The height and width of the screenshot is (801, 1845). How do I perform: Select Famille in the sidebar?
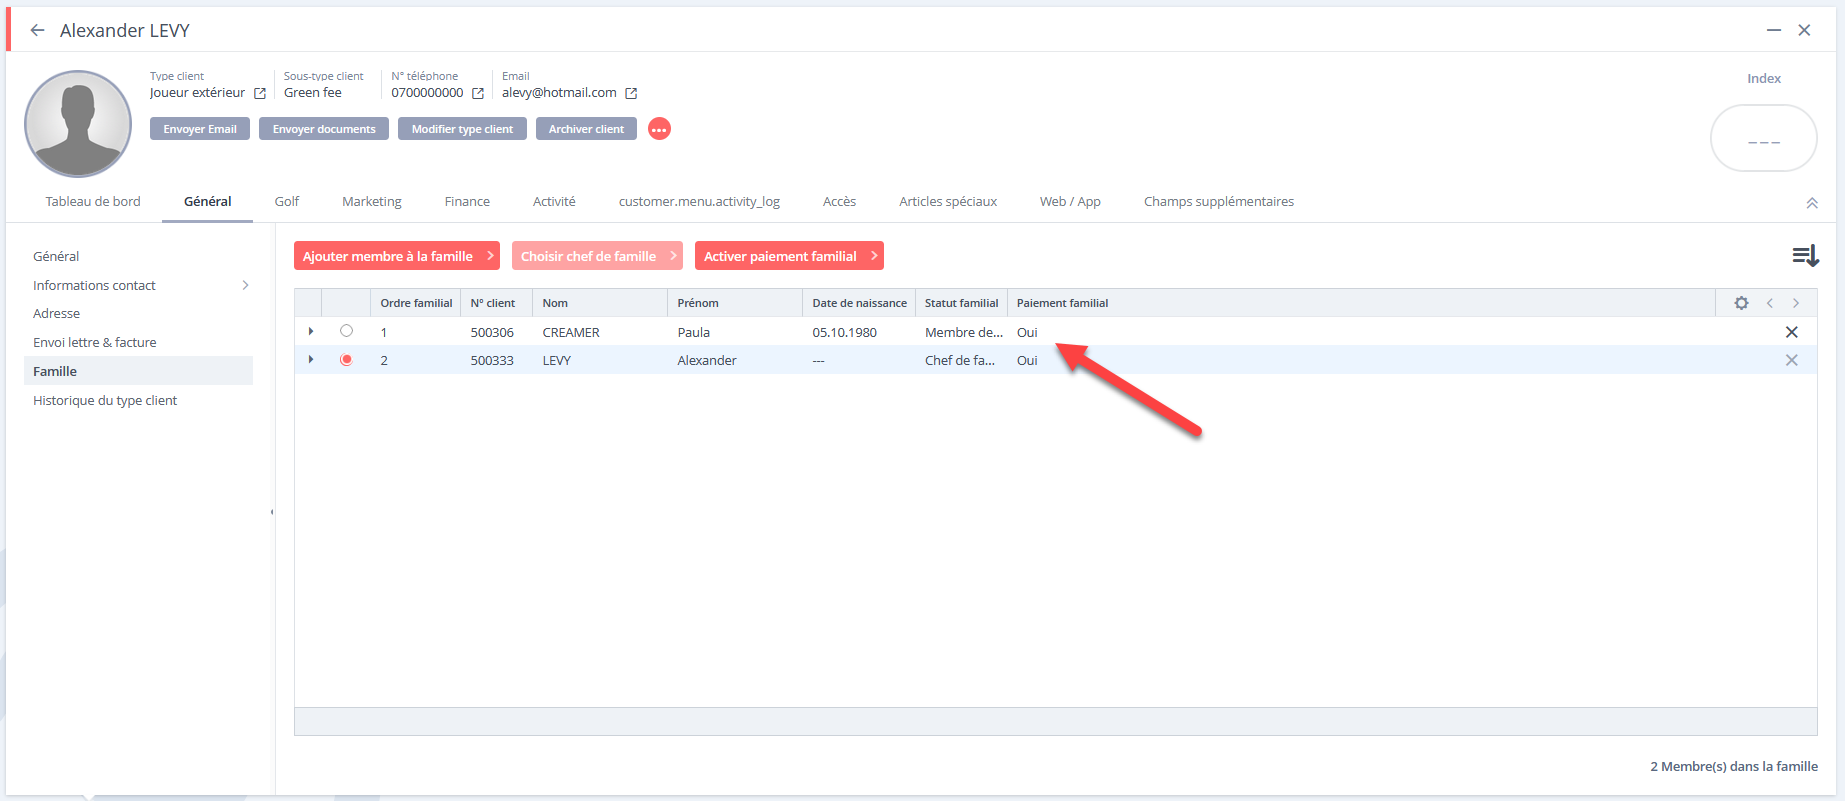pyautogui.click(x=138, y=371)
